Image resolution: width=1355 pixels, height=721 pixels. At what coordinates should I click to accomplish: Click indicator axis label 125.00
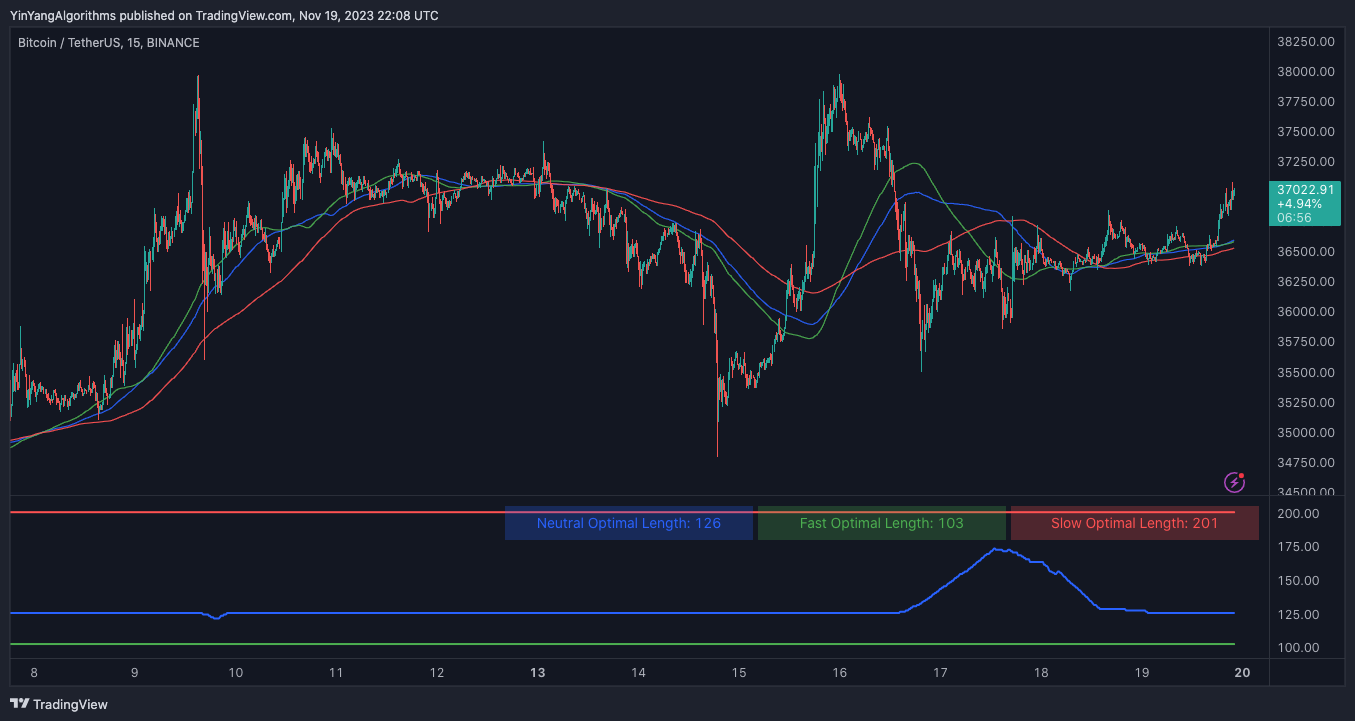[x=1298, y=615]
